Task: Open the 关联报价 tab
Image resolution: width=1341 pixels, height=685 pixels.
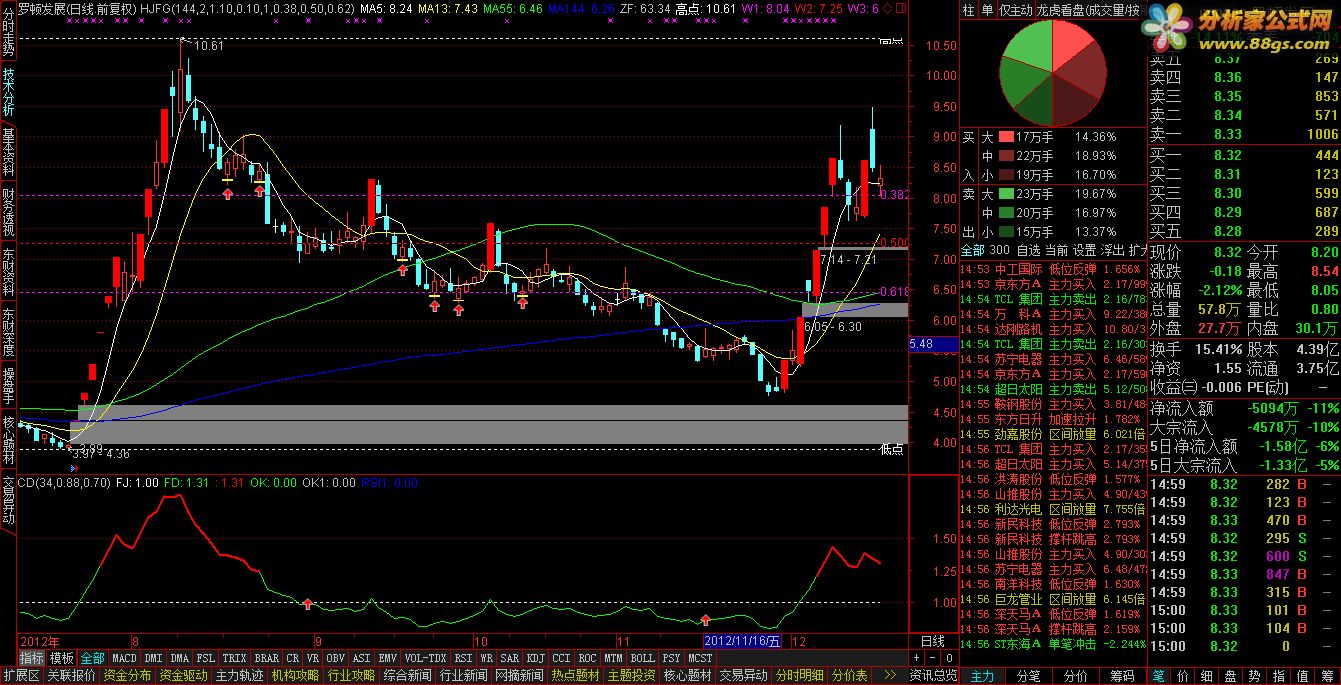Action: pos(71,676)
